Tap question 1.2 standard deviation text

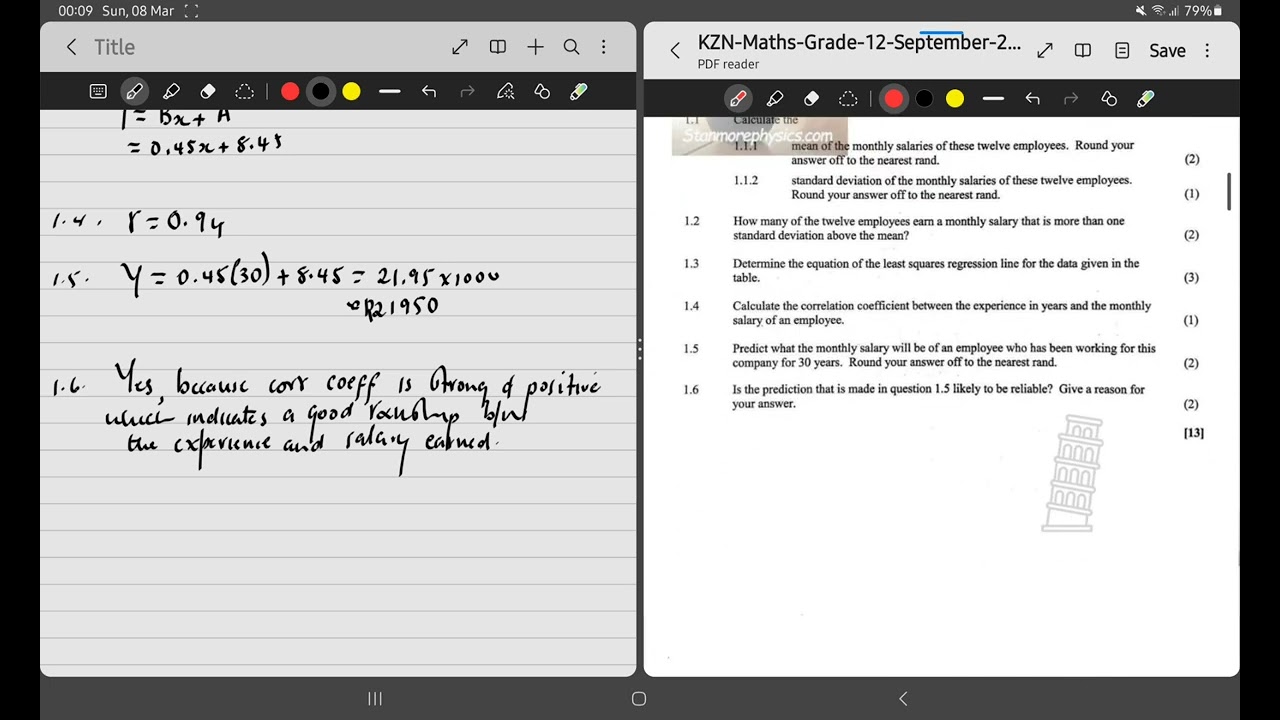point(928,228)
